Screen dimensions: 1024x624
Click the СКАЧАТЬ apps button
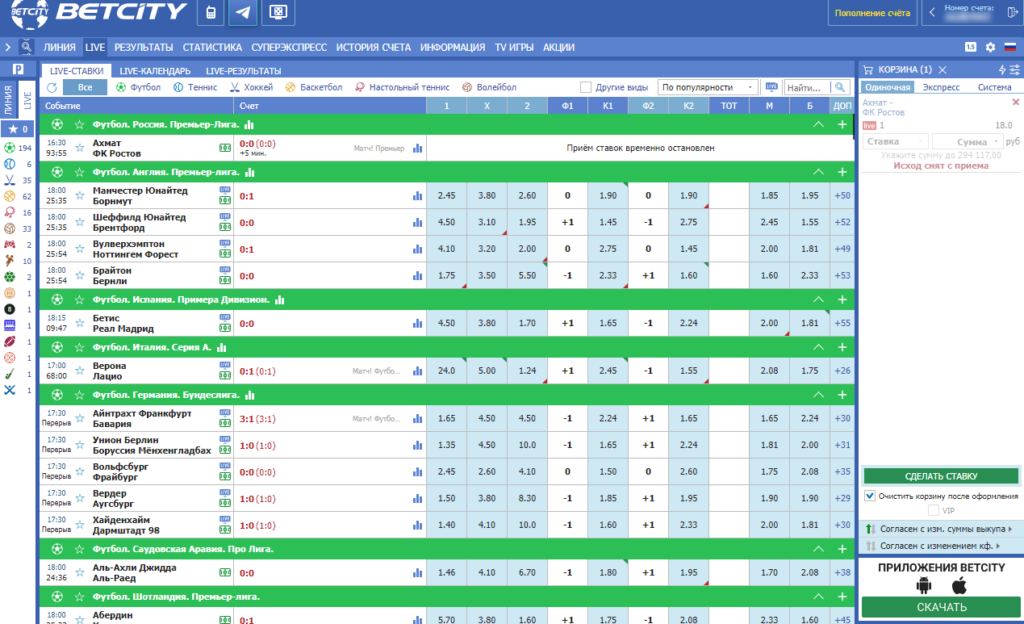click(x=941, y=607)
